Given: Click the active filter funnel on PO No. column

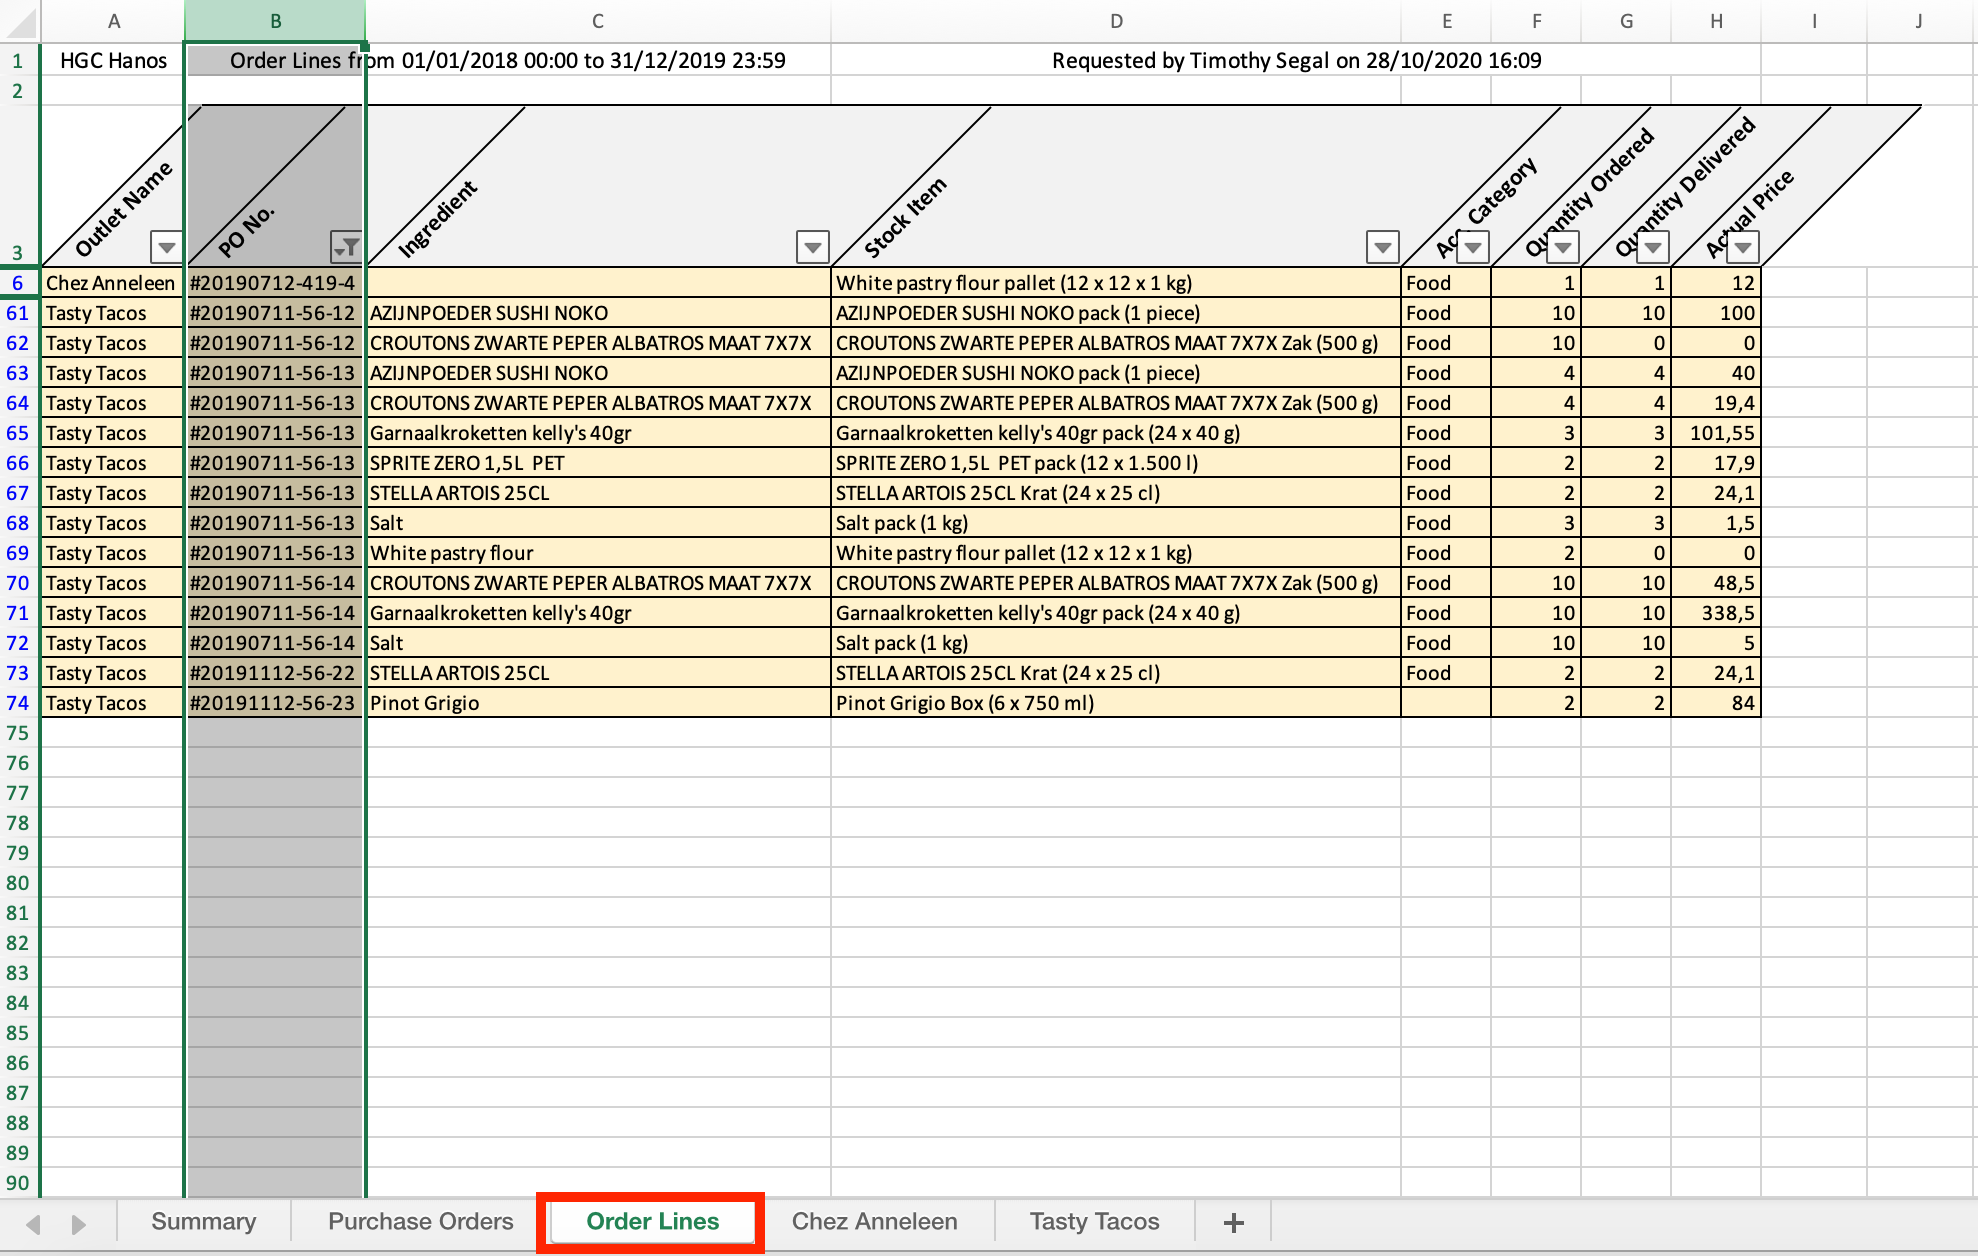Looking at the screenshot, I should click(347, 246).
